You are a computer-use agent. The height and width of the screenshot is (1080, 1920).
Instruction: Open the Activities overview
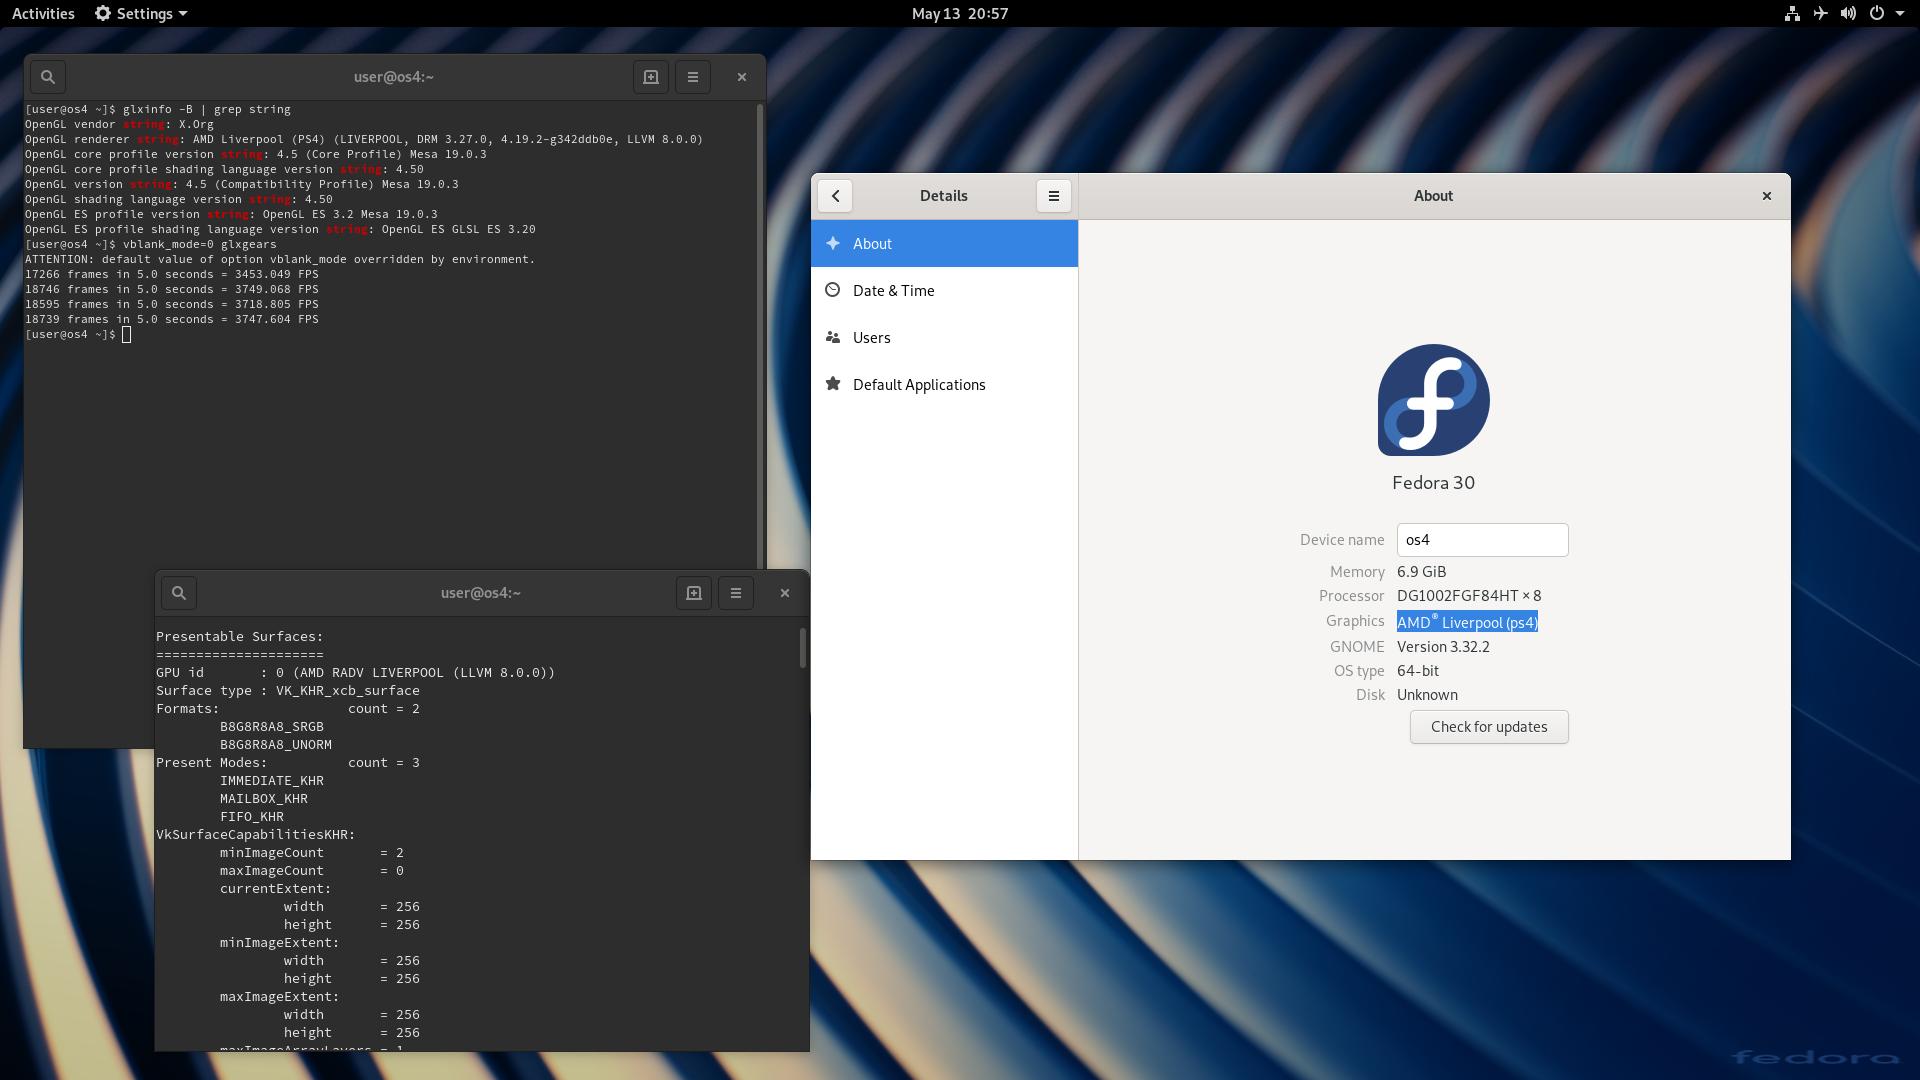click(43, 14)
